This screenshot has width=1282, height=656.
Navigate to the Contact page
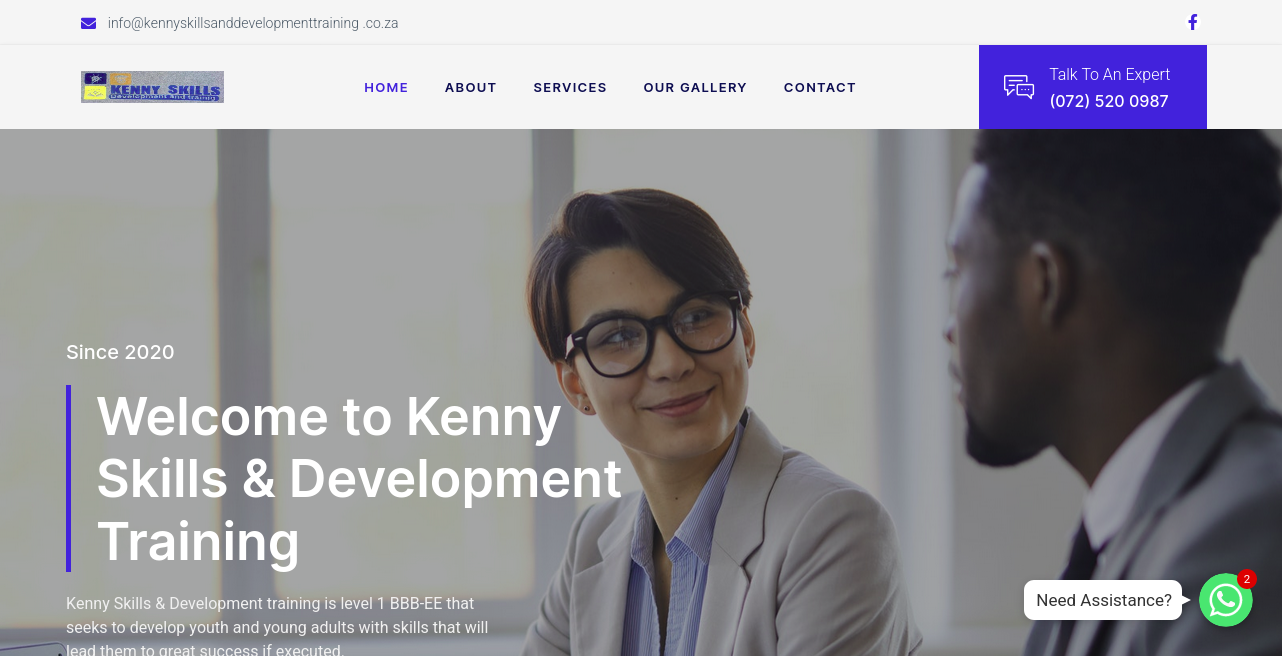pos(820,87)
